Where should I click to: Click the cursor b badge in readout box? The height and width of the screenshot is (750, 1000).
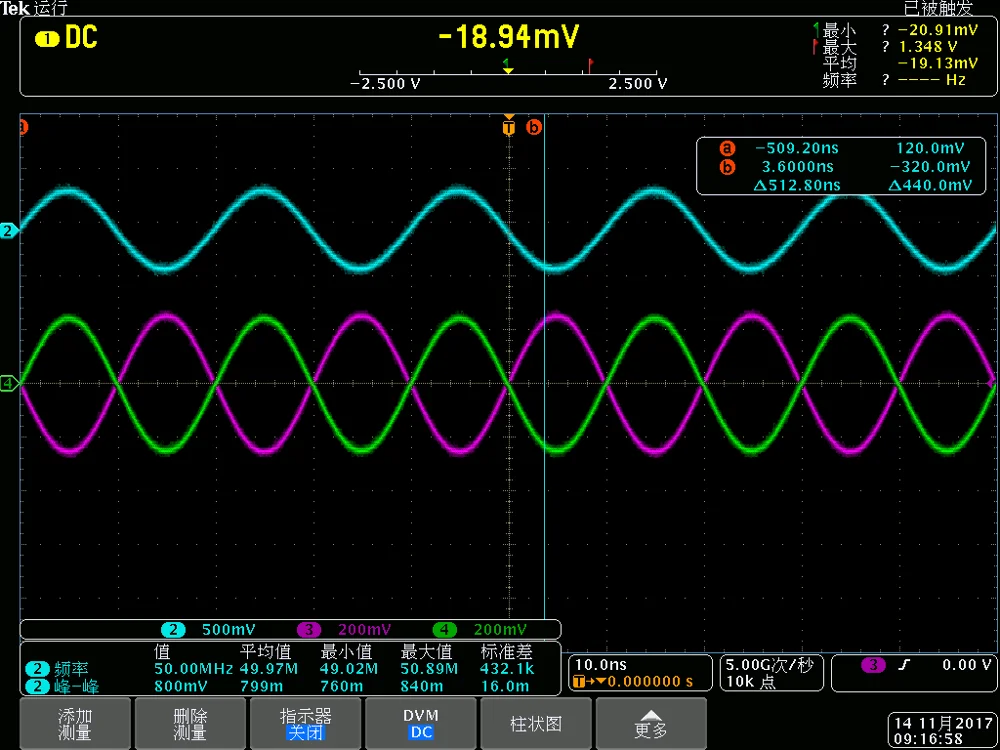click(727, 168)
